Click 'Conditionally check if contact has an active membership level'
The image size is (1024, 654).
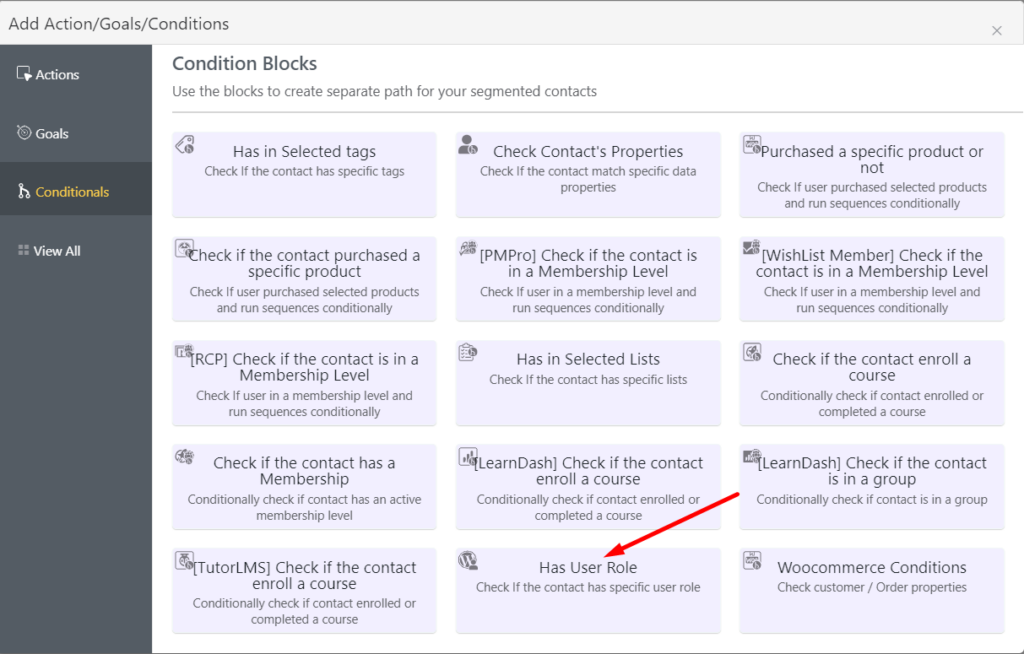(x=304, y=508)
